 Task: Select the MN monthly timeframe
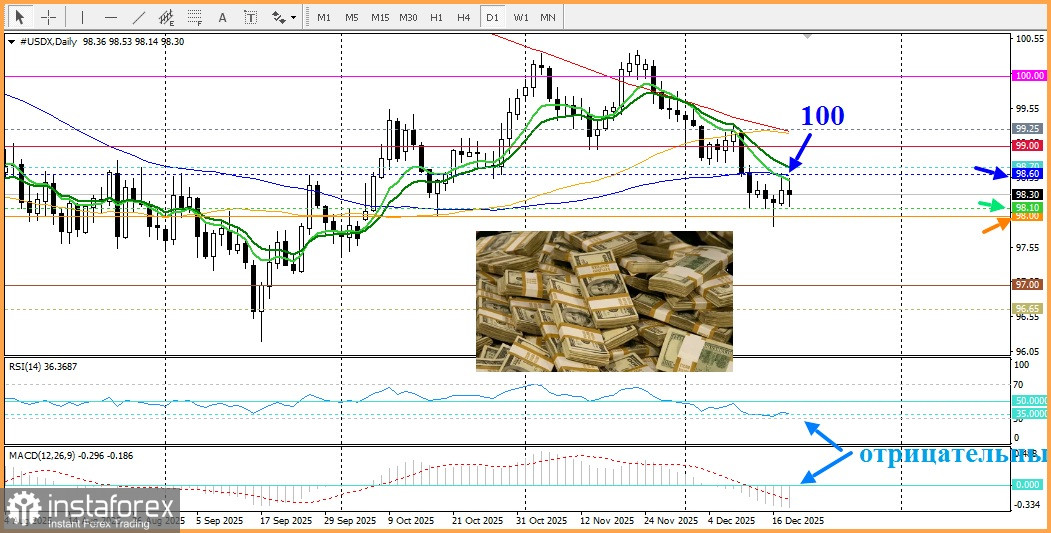(x=548, y=17)
